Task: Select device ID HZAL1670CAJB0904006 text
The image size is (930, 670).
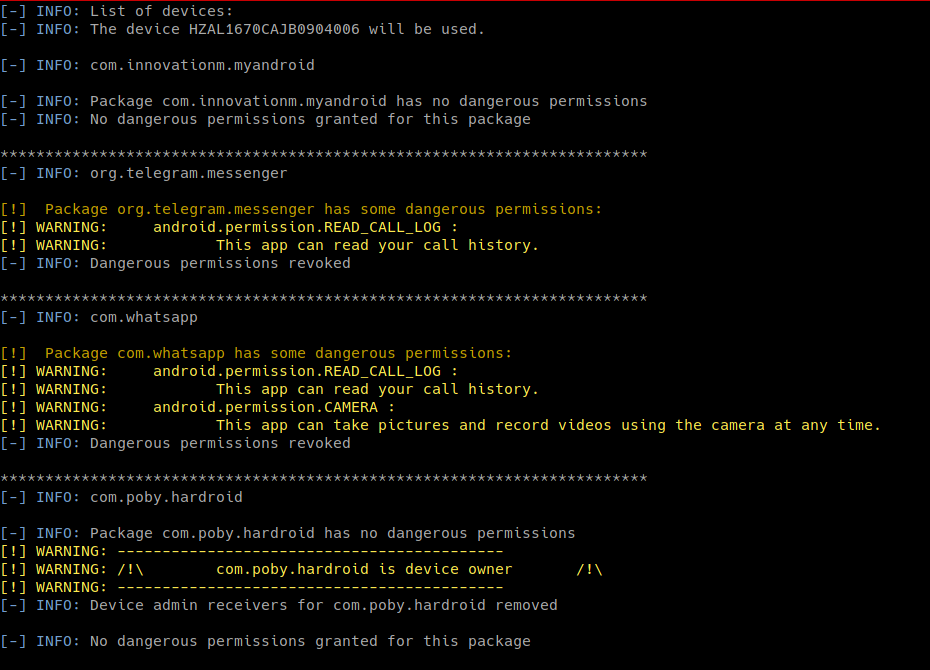Action: [274, 29]
